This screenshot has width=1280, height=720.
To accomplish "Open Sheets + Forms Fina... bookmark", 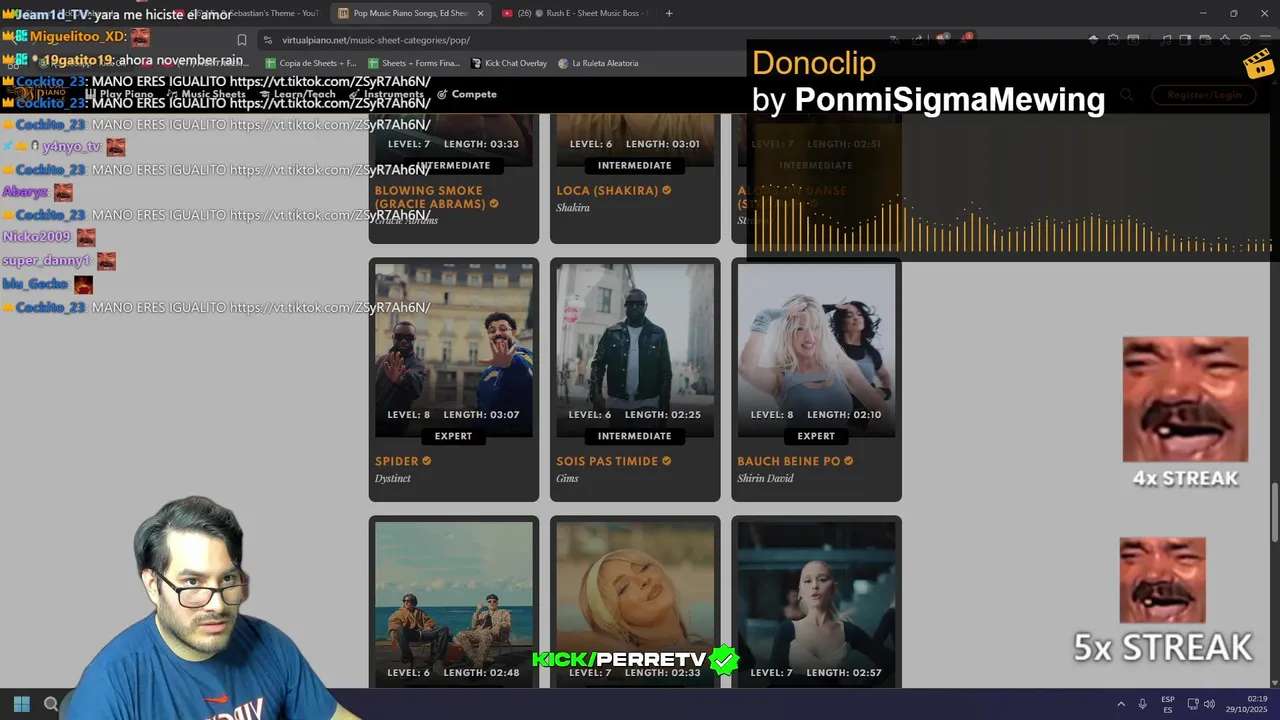I will (x=413, y=63).
